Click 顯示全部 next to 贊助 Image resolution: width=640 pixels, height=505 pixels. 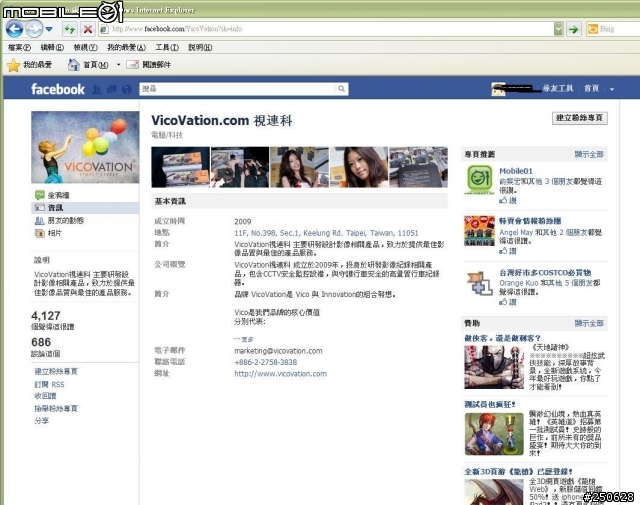click(x=589, y=323)
